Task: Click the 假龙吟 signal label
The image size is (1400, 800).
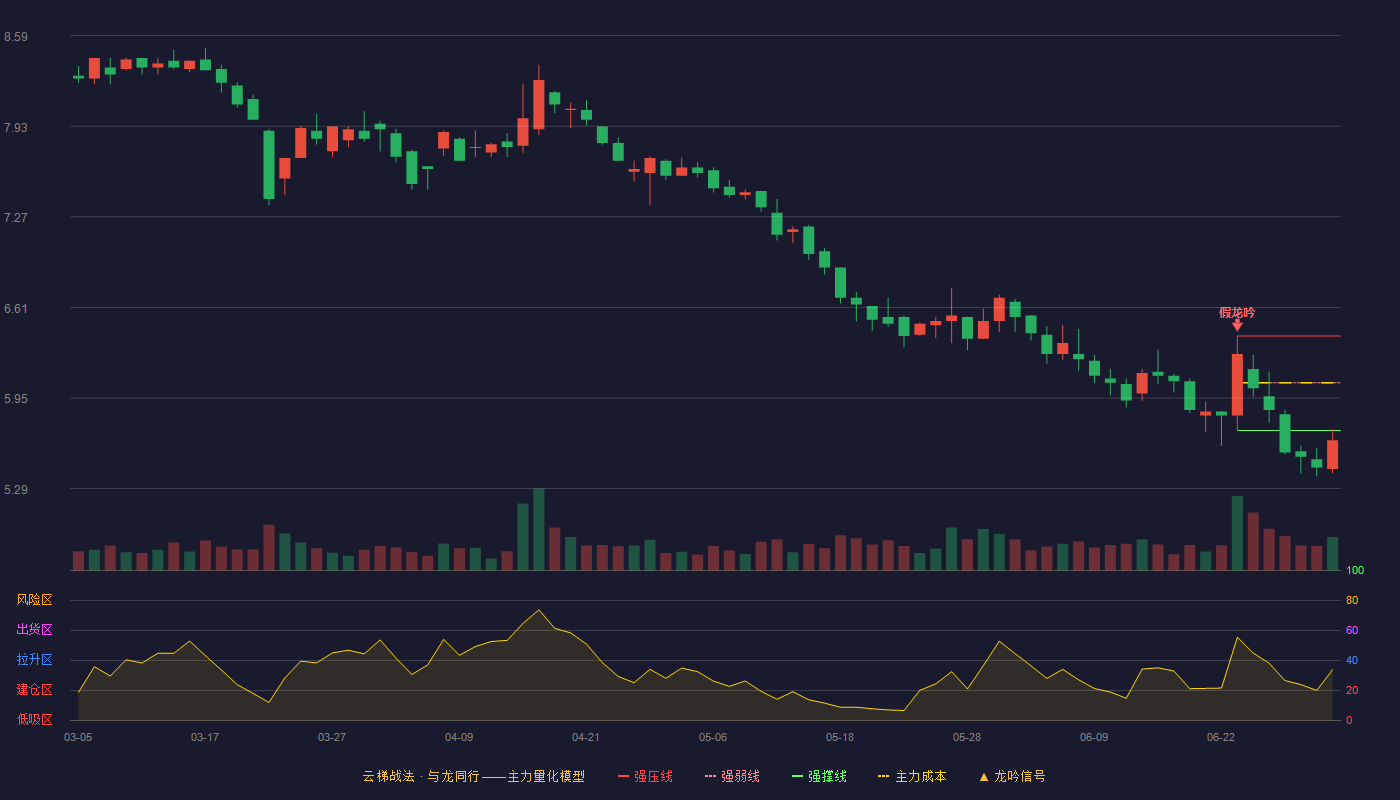Action: (1237, 313)
